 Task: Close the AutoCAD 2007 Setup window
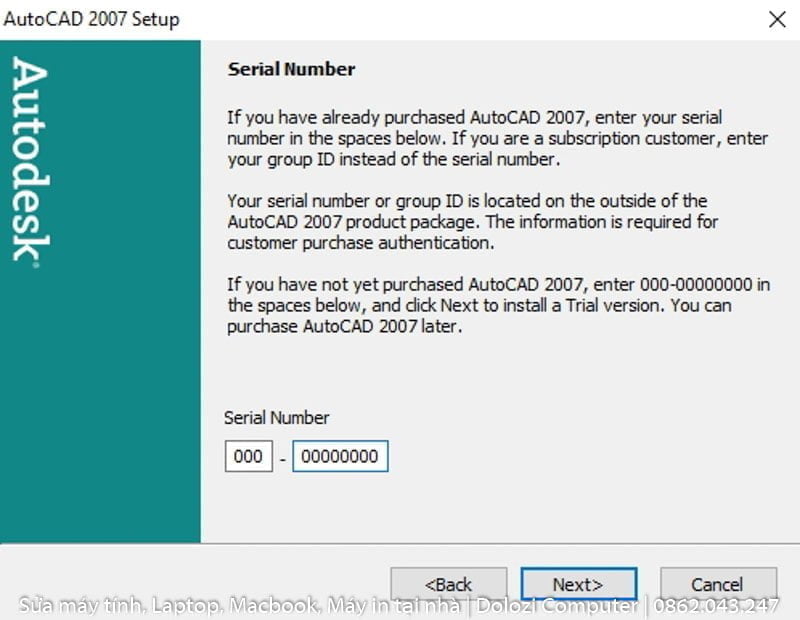point(776,19)
